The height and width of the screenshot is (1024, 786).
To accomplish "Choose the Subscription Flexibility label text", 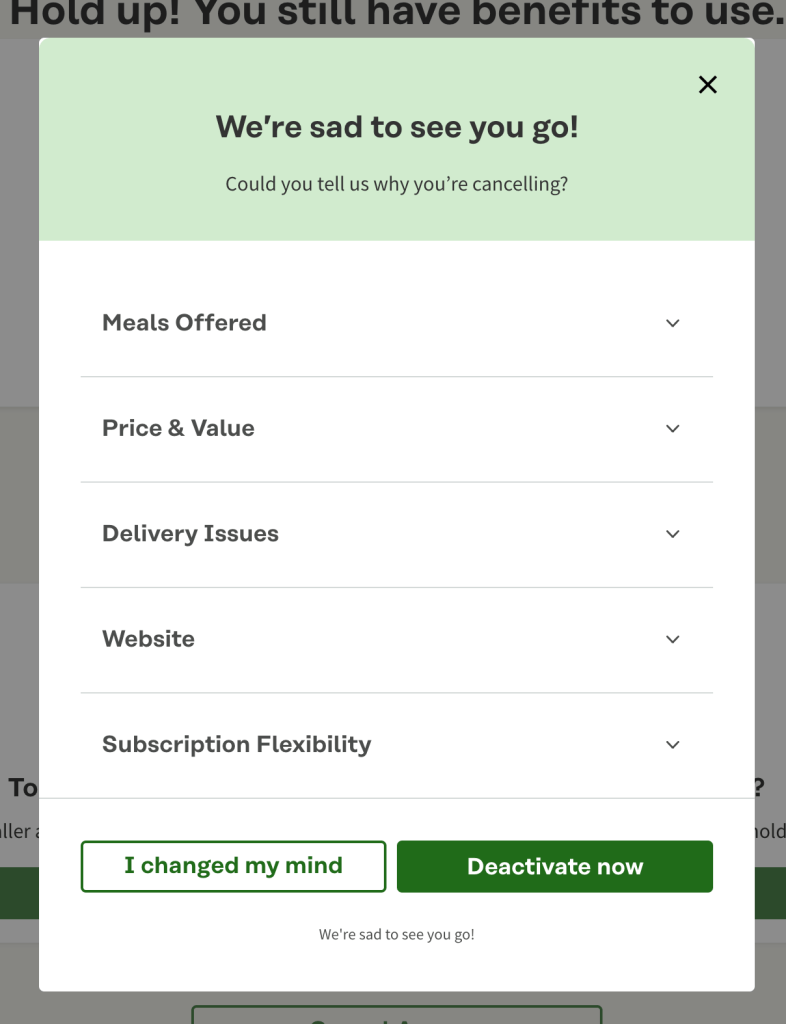I will pos(236,745).
